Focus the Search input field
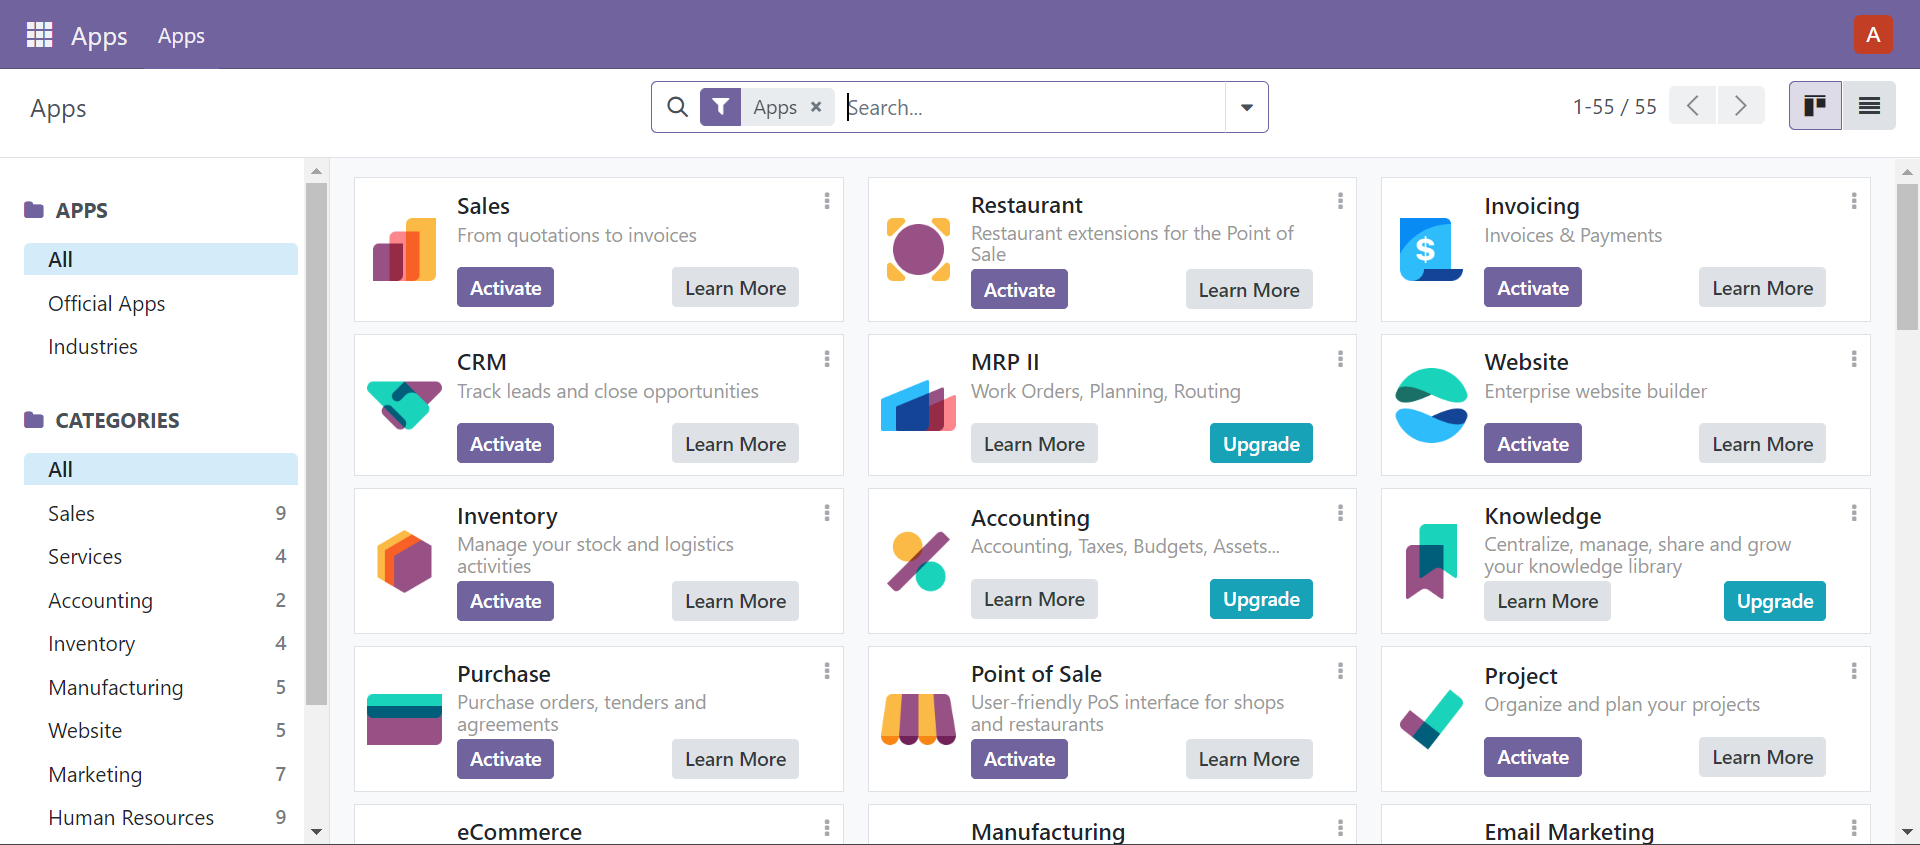 tap(1034, 107)
